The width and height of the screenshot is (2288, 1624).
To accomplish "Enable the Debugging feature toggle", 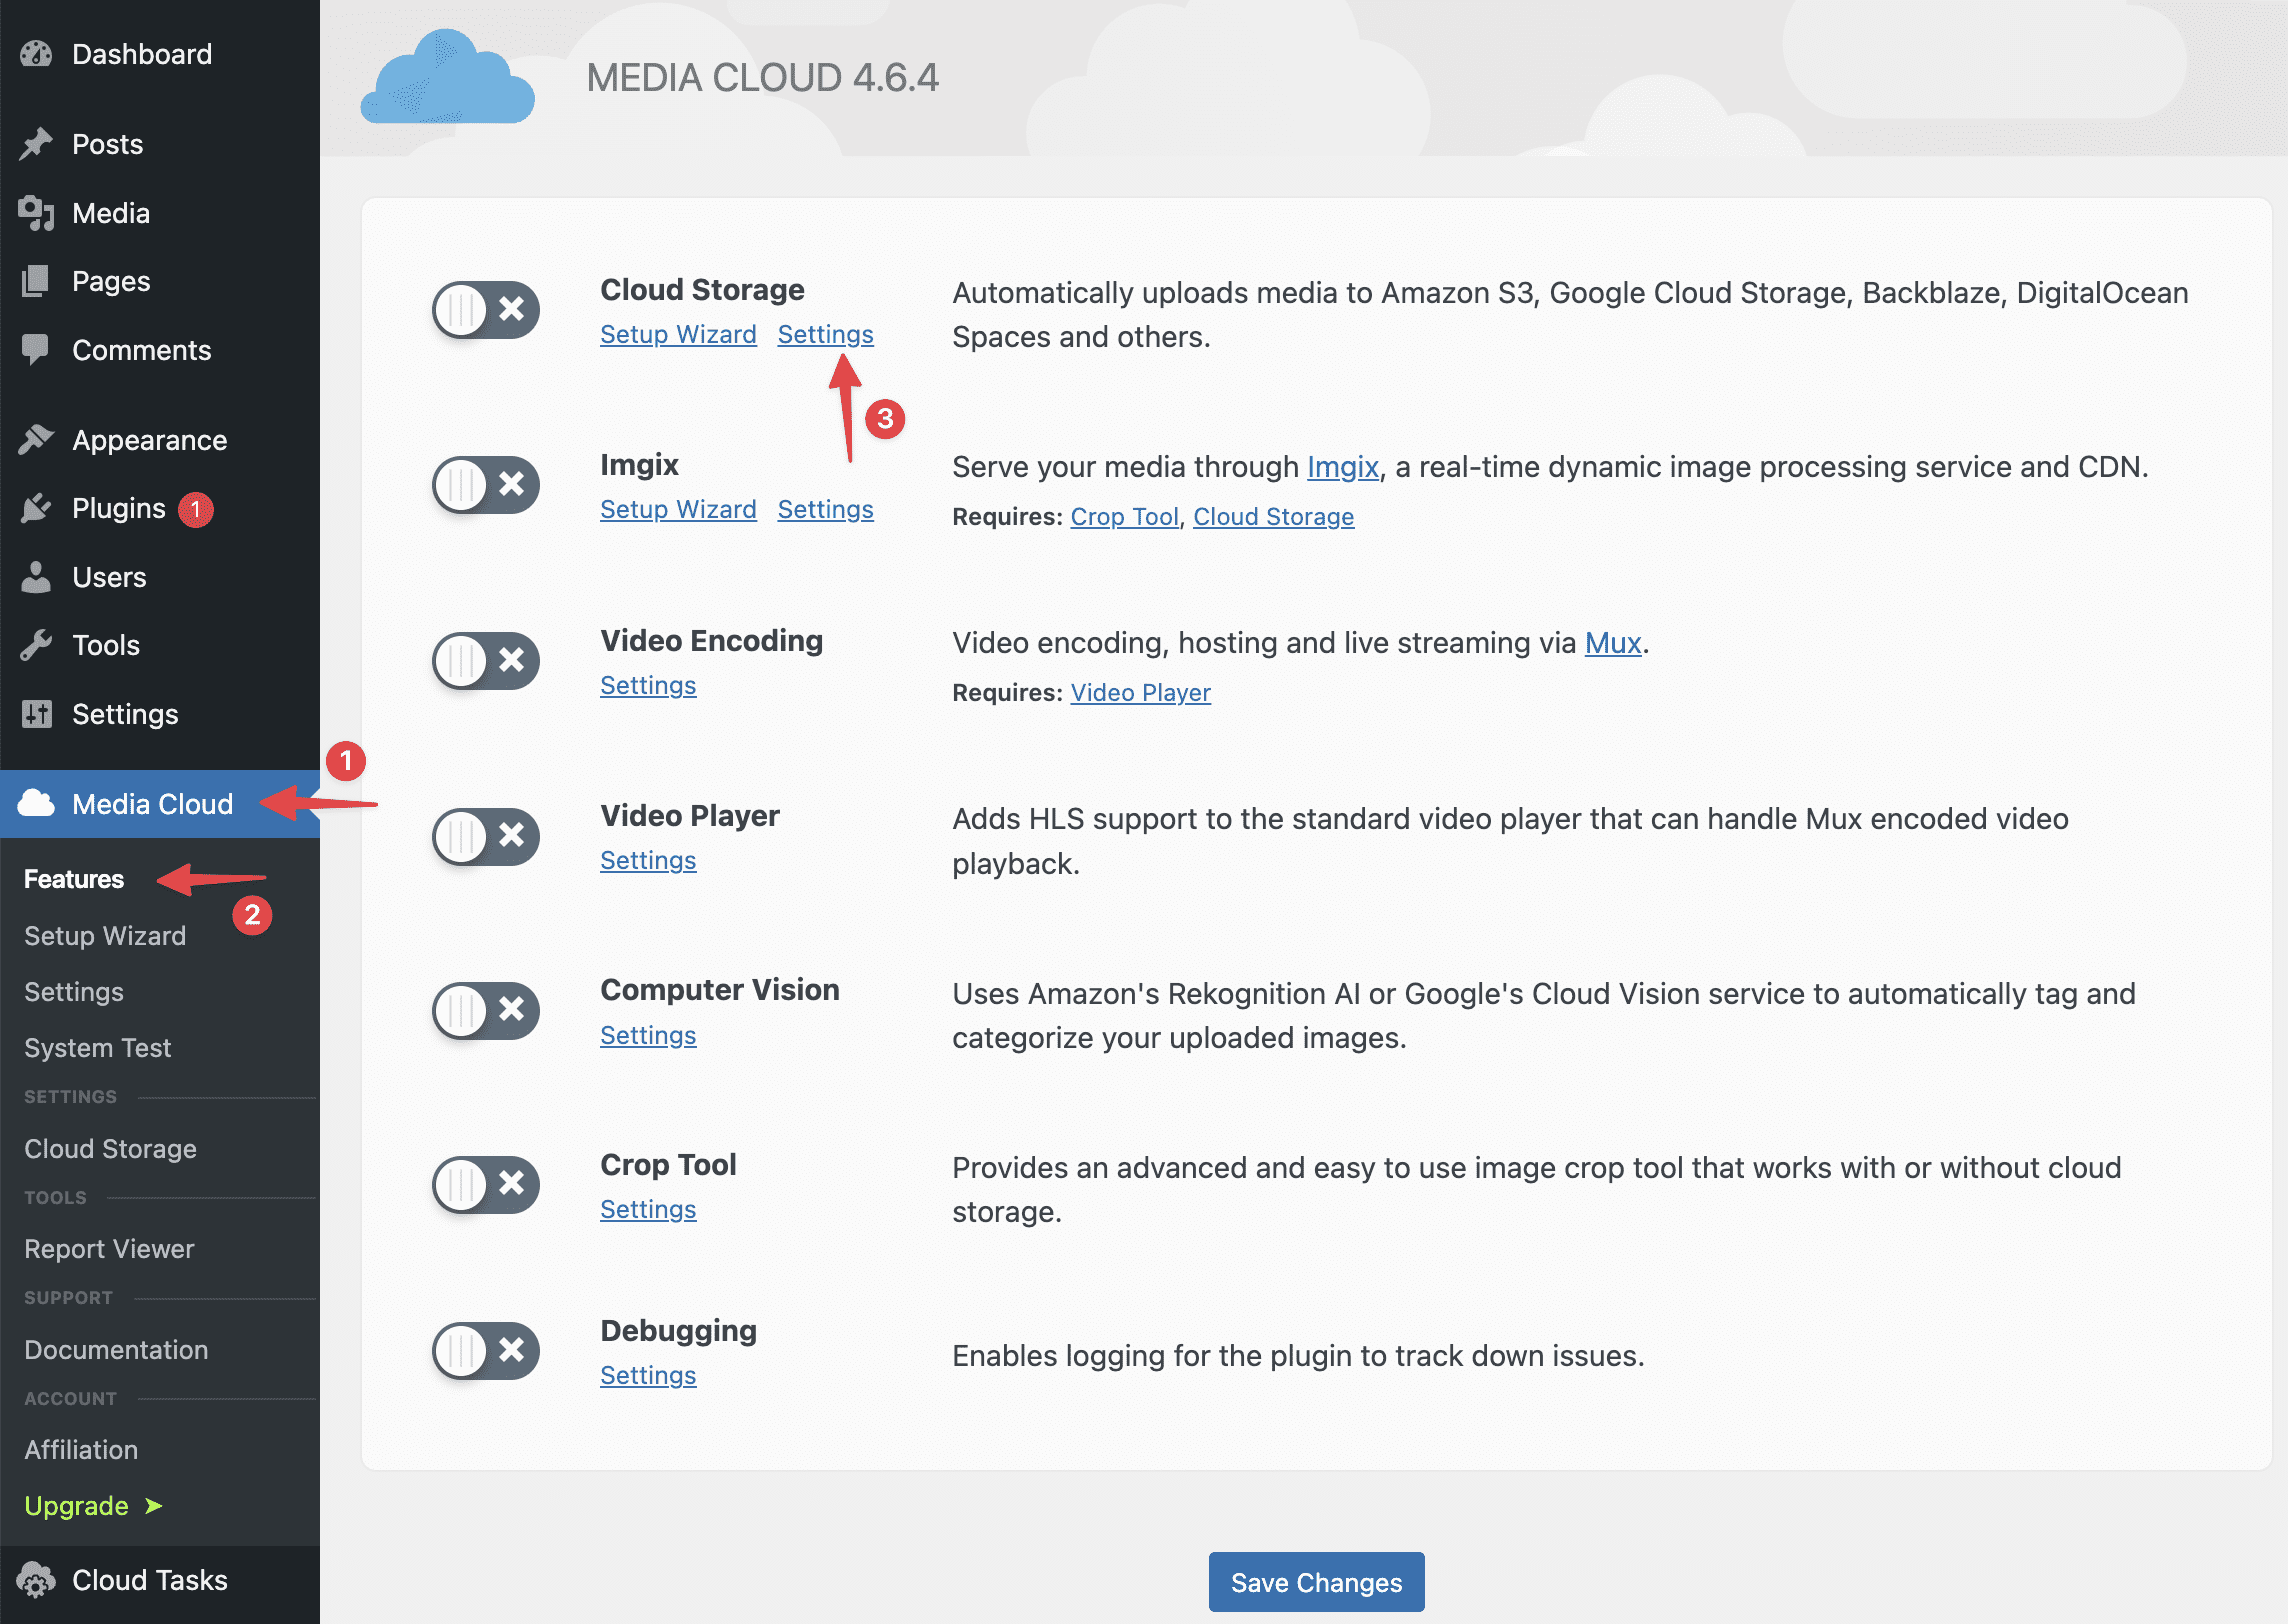I will pyautogui.click(x=485, y=1351).
